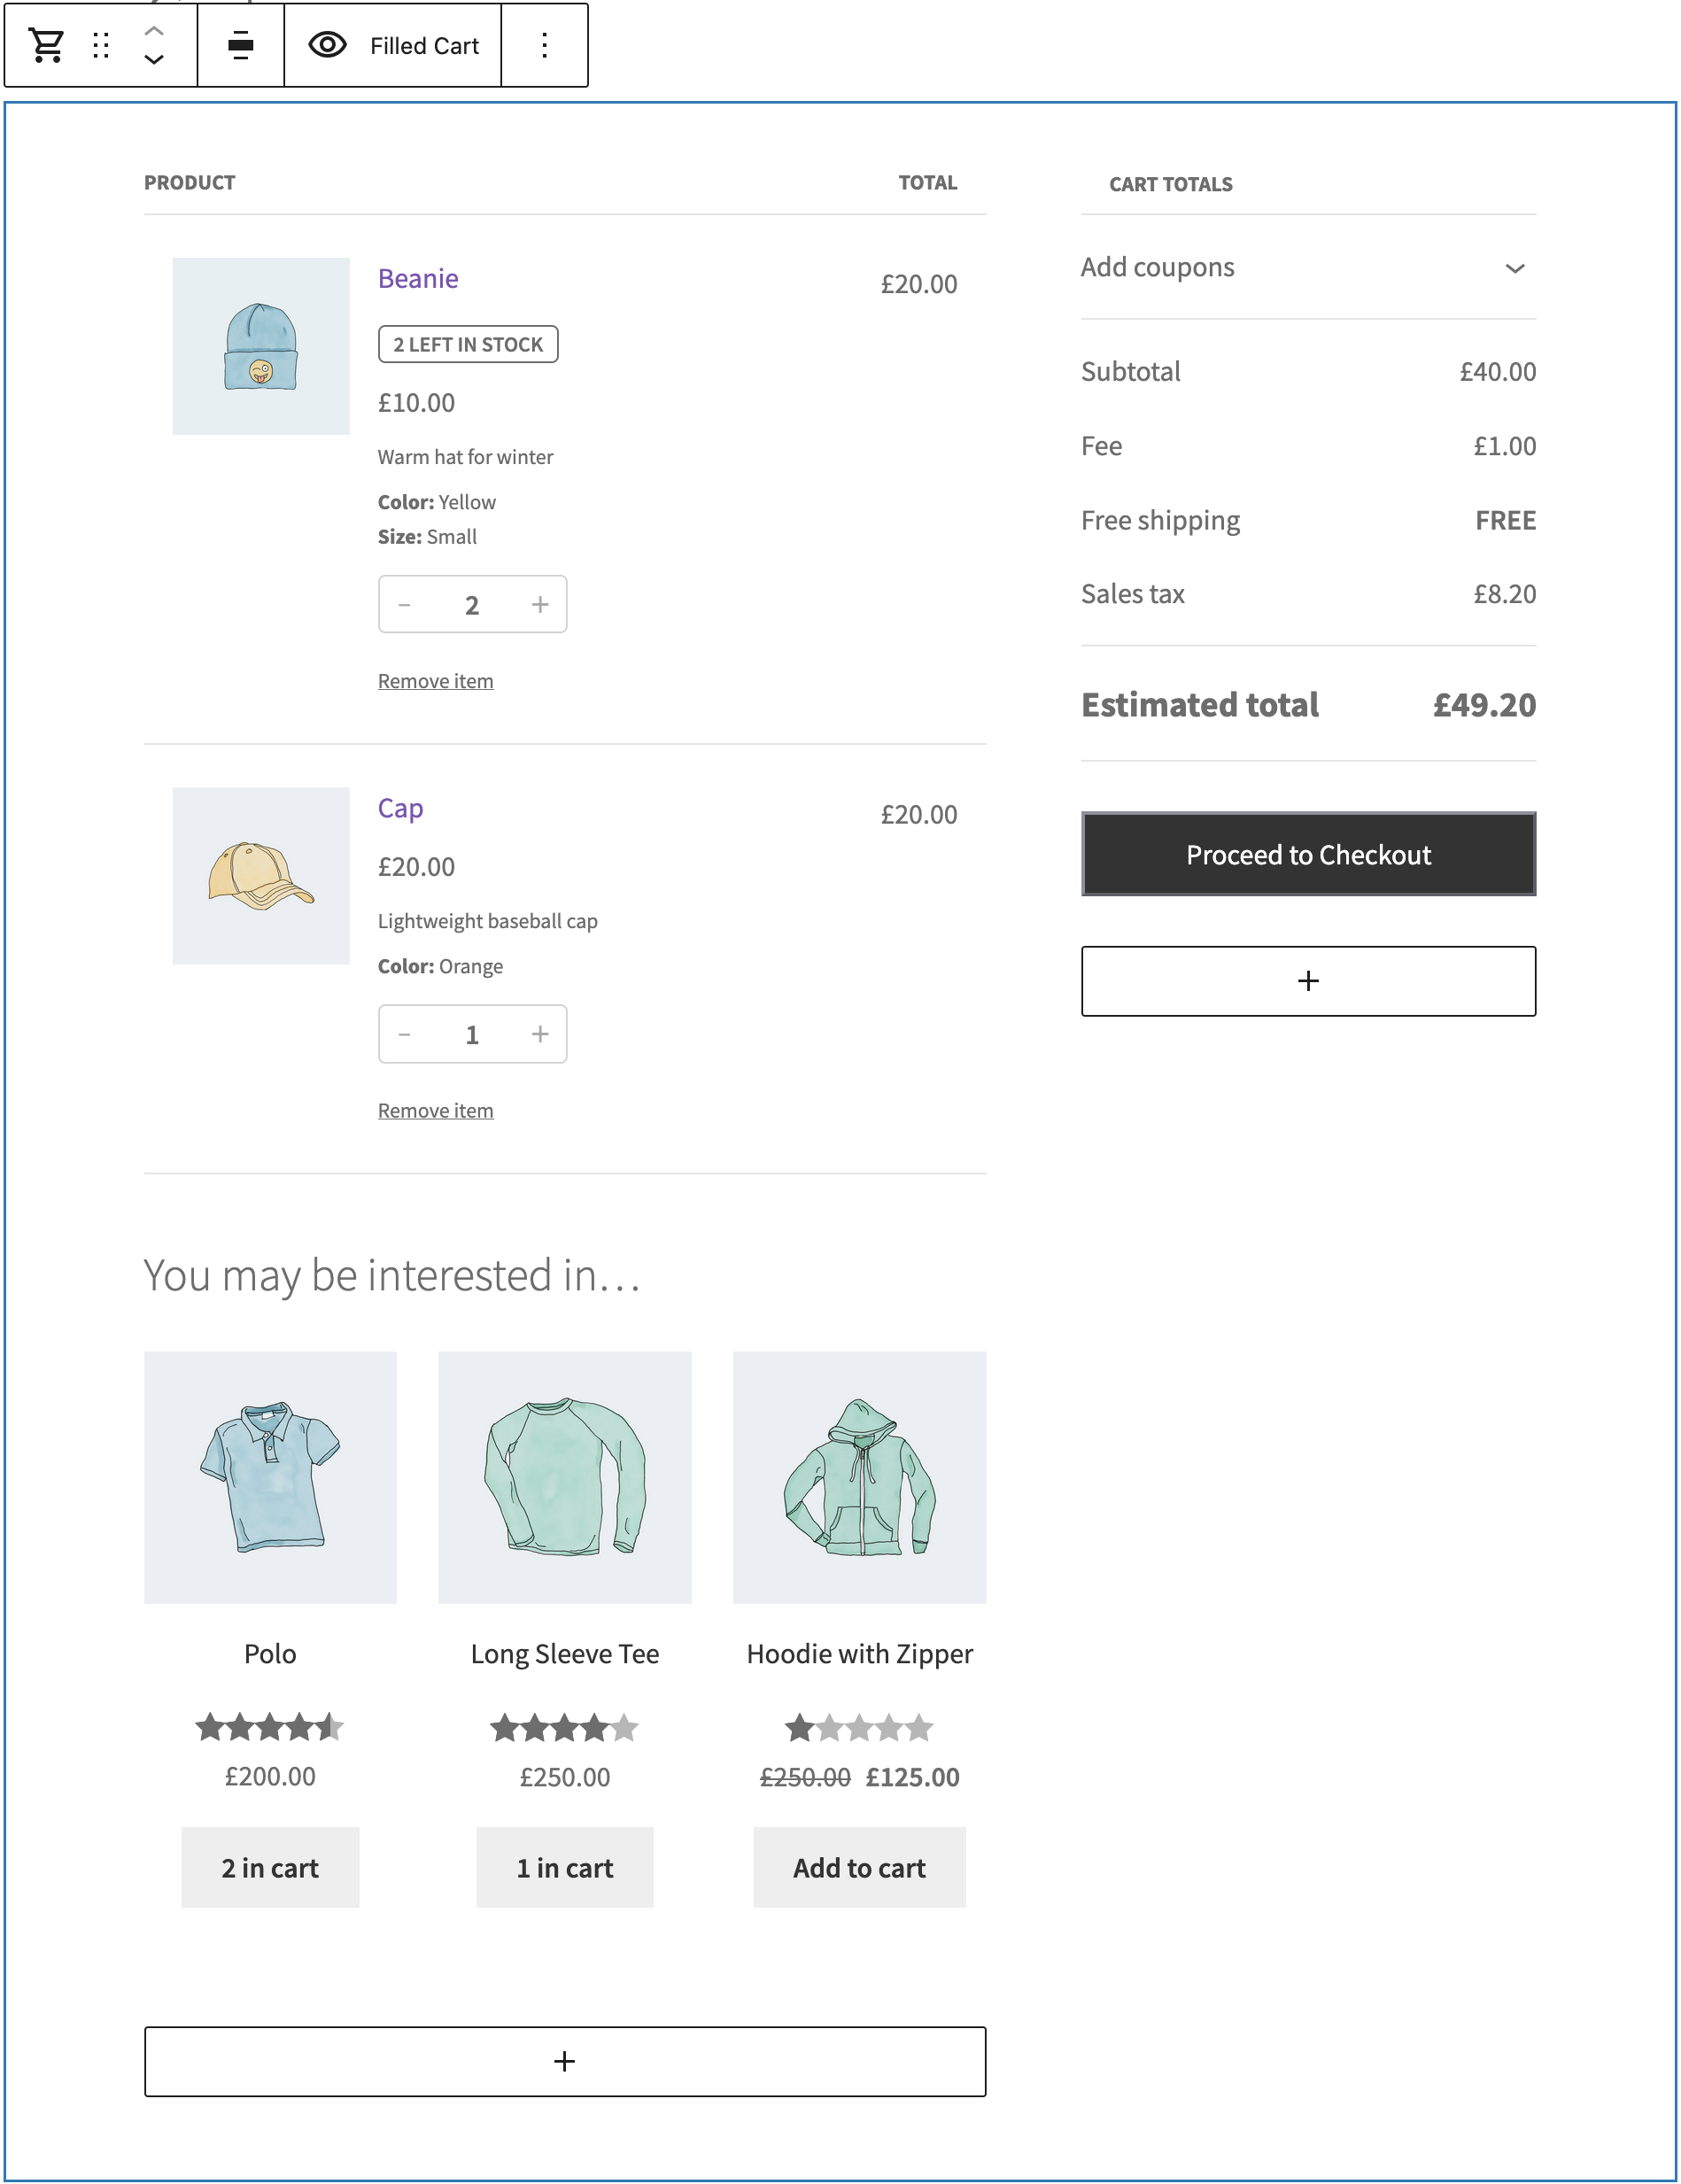Click the drag handle dots icon
Viewport: 1681px width, 2184px height.
101,45
